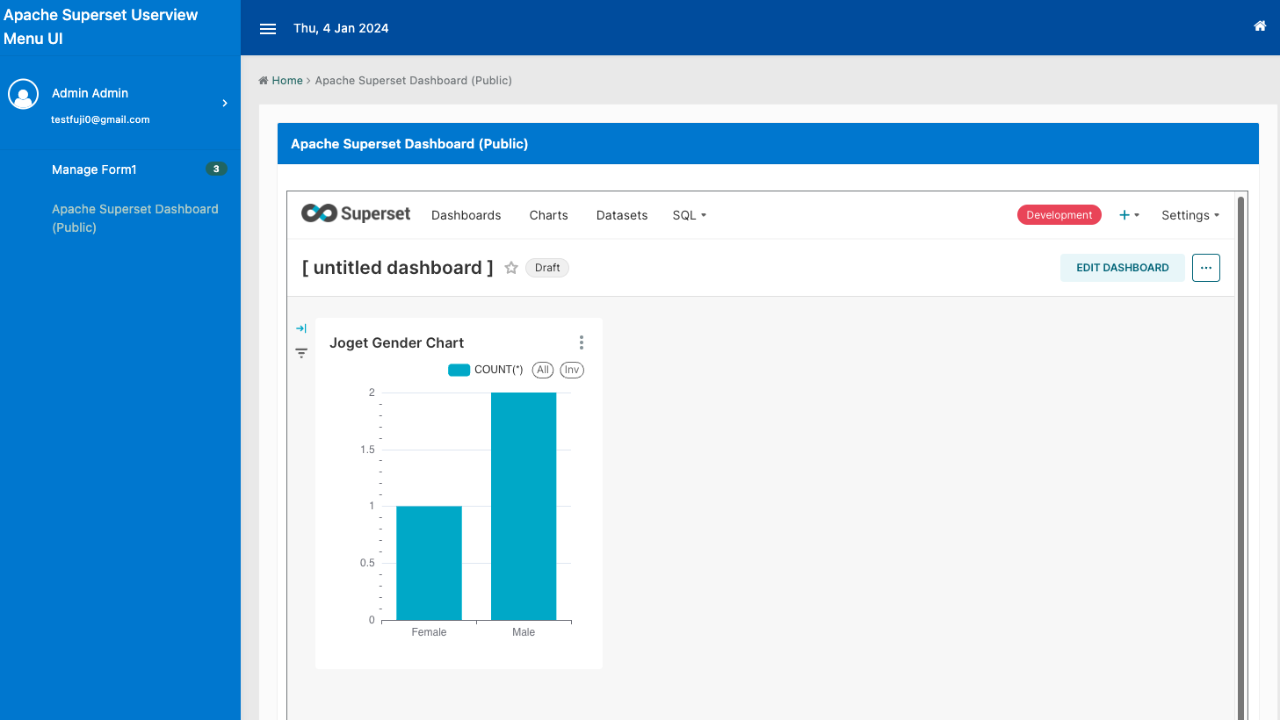Viewport: 1280px width, 720px height.
Task: Expand the Admin Admin profile chevron
Action: (225, 103)
